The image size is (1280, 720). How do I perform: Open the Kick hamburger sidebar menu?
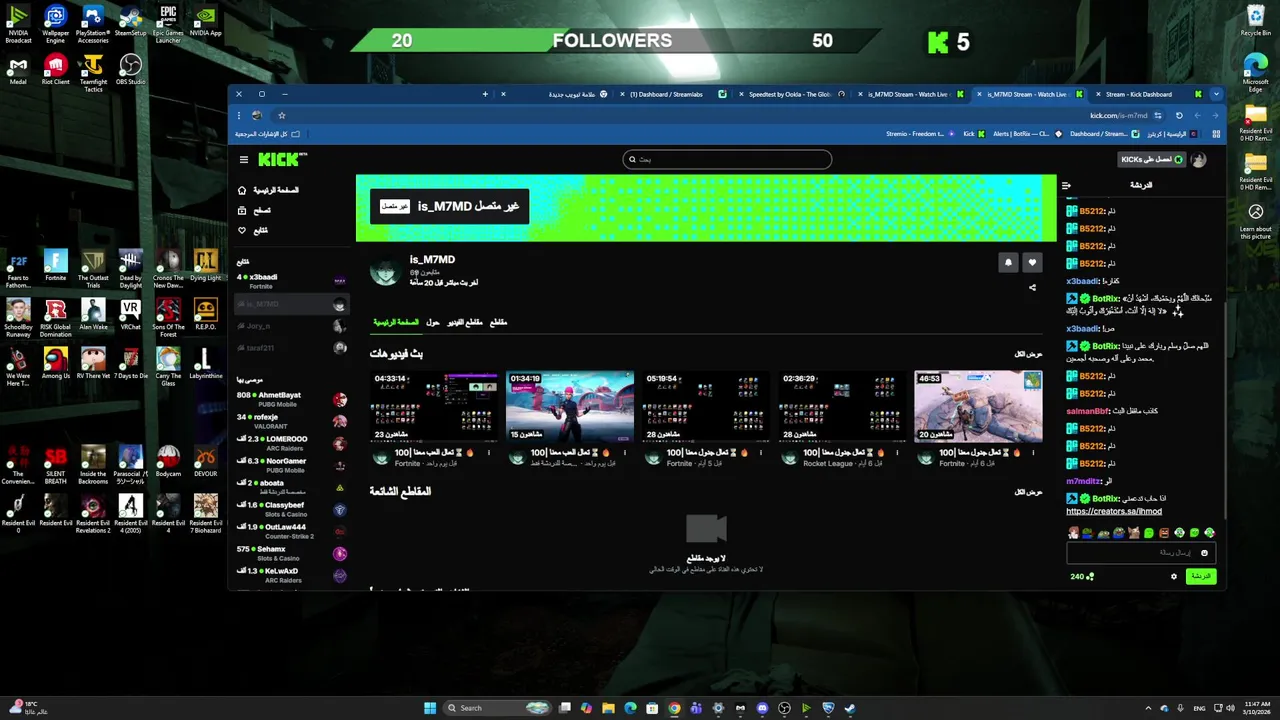point(243,160)
